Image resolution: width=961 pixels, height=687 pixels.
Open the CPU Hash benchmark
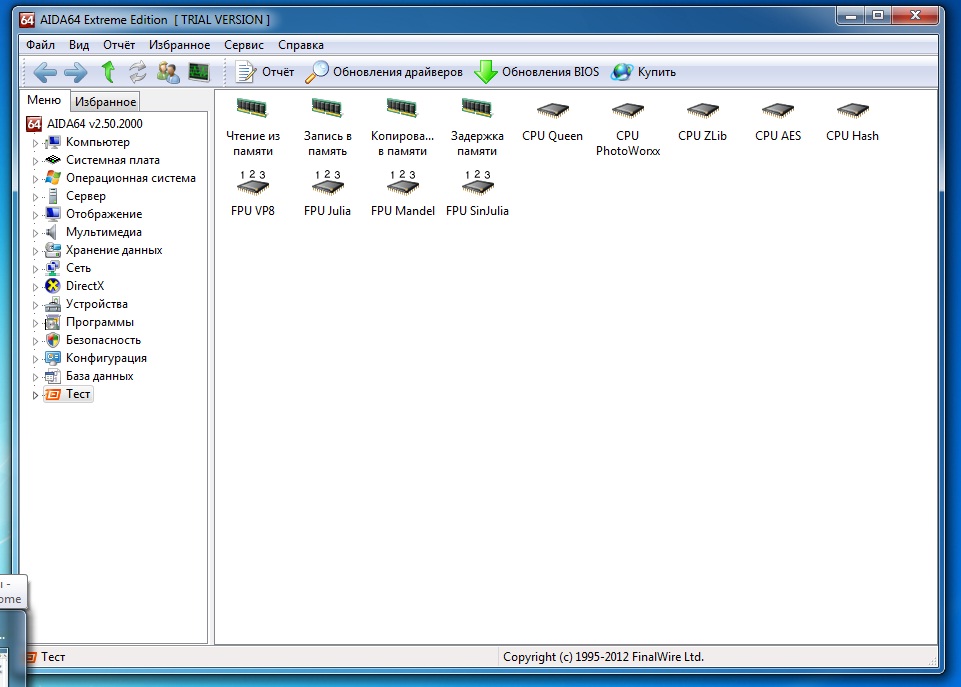tap(852, 121)
